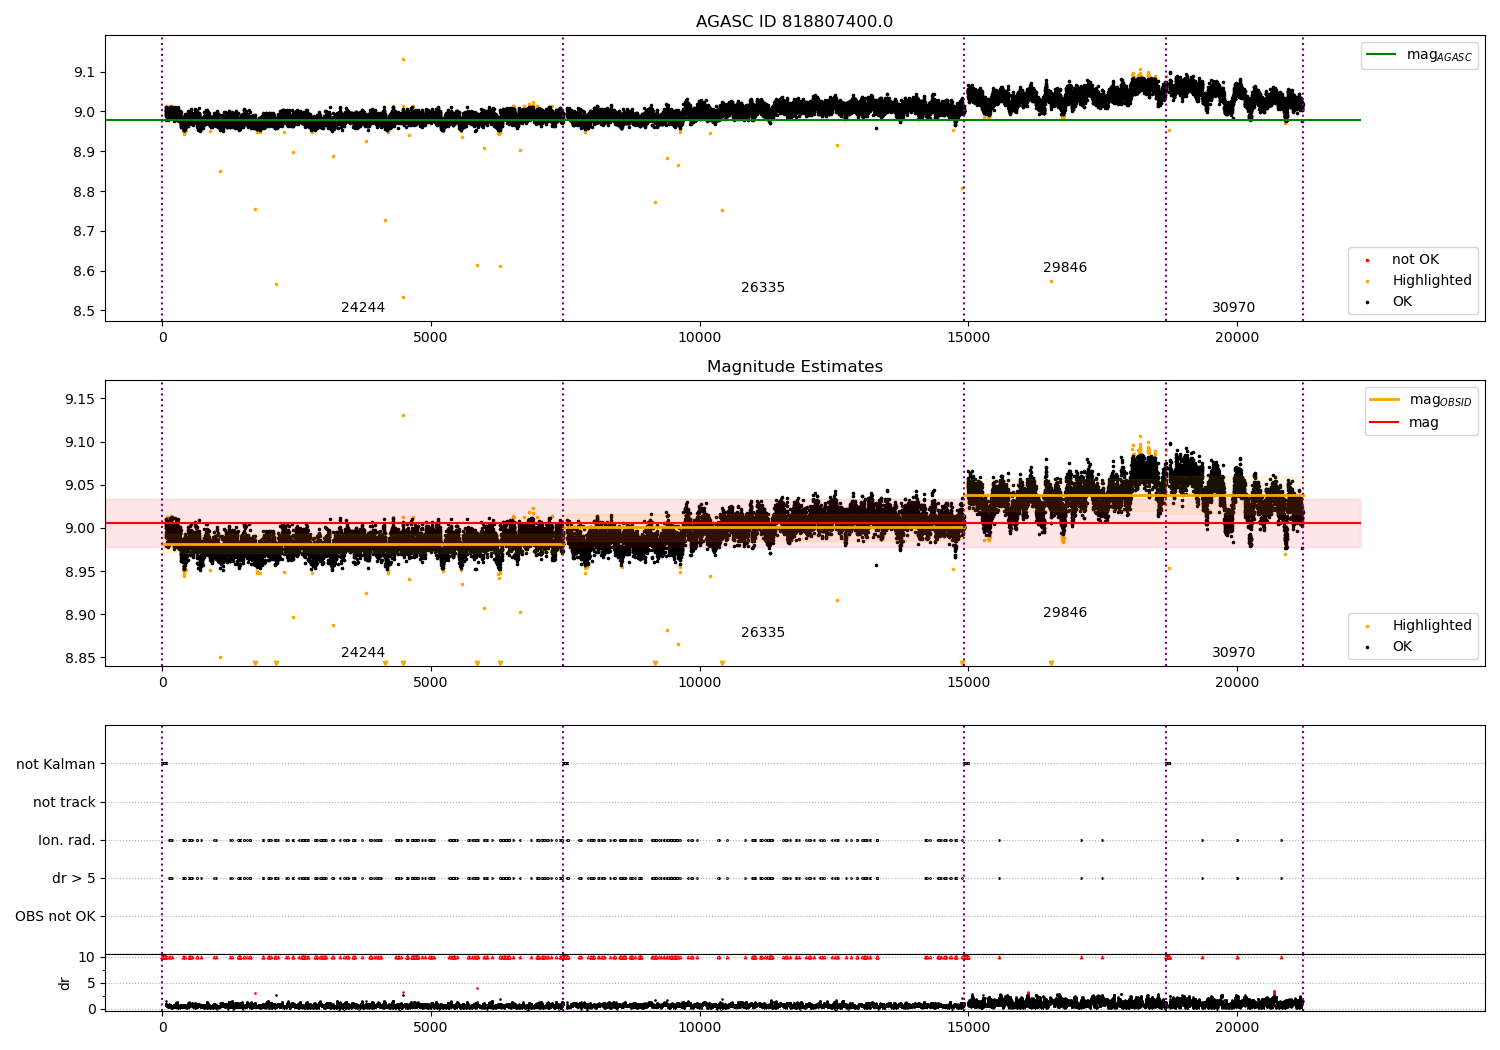
Task: Click the "8.95" y-axis tick label
Action: [80, 572]
